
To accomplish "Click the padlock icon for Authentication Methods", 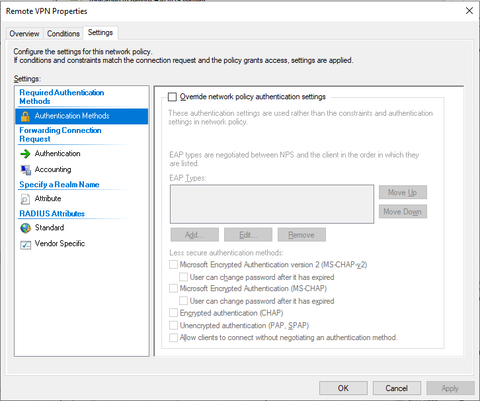I will click(x=25, y=116).
